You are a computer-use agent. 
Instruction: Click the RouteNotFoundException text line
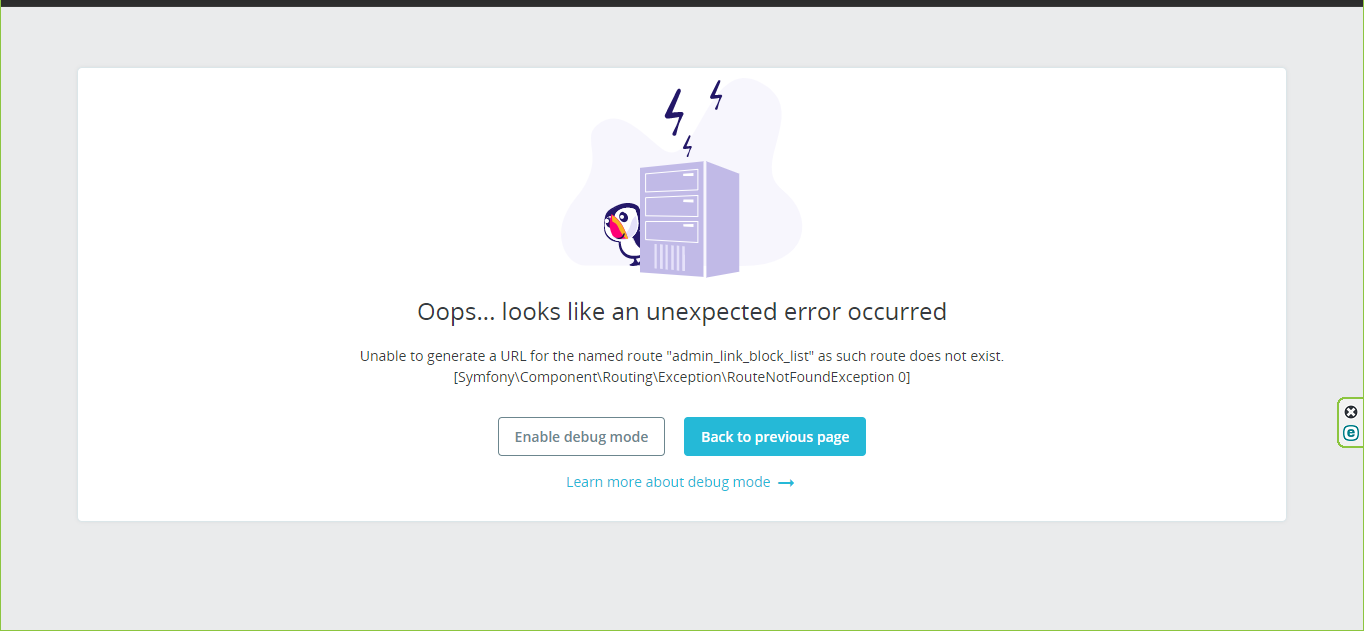pyautogui.click(x=682, y=377)
